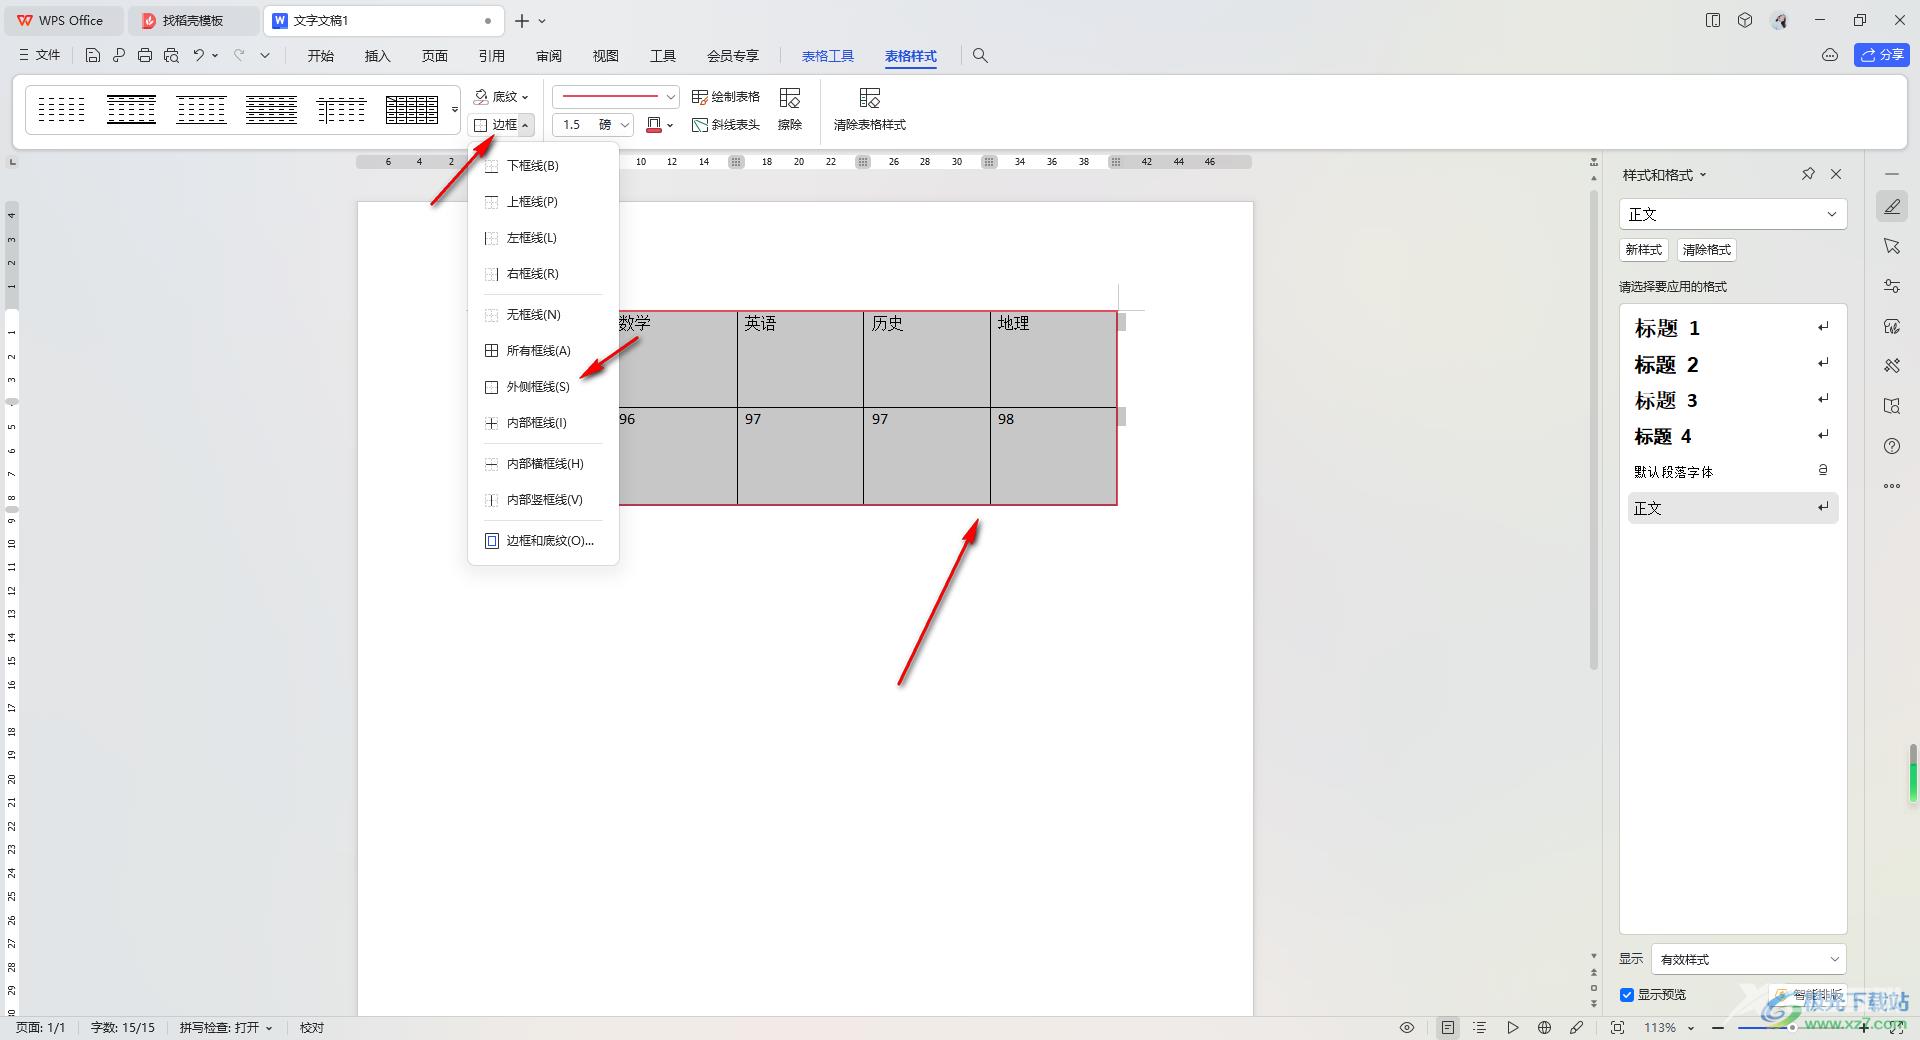Open Print Preview icon
This screenshot has height=1040, width=1920.
click(x=171, y=56)
